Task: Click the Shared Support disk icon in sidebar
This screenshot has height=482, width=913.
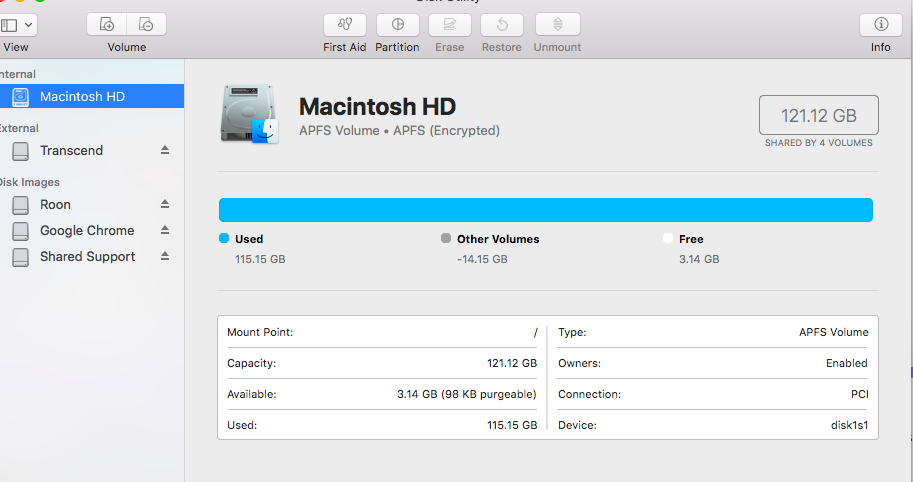Action: (20, 257)
